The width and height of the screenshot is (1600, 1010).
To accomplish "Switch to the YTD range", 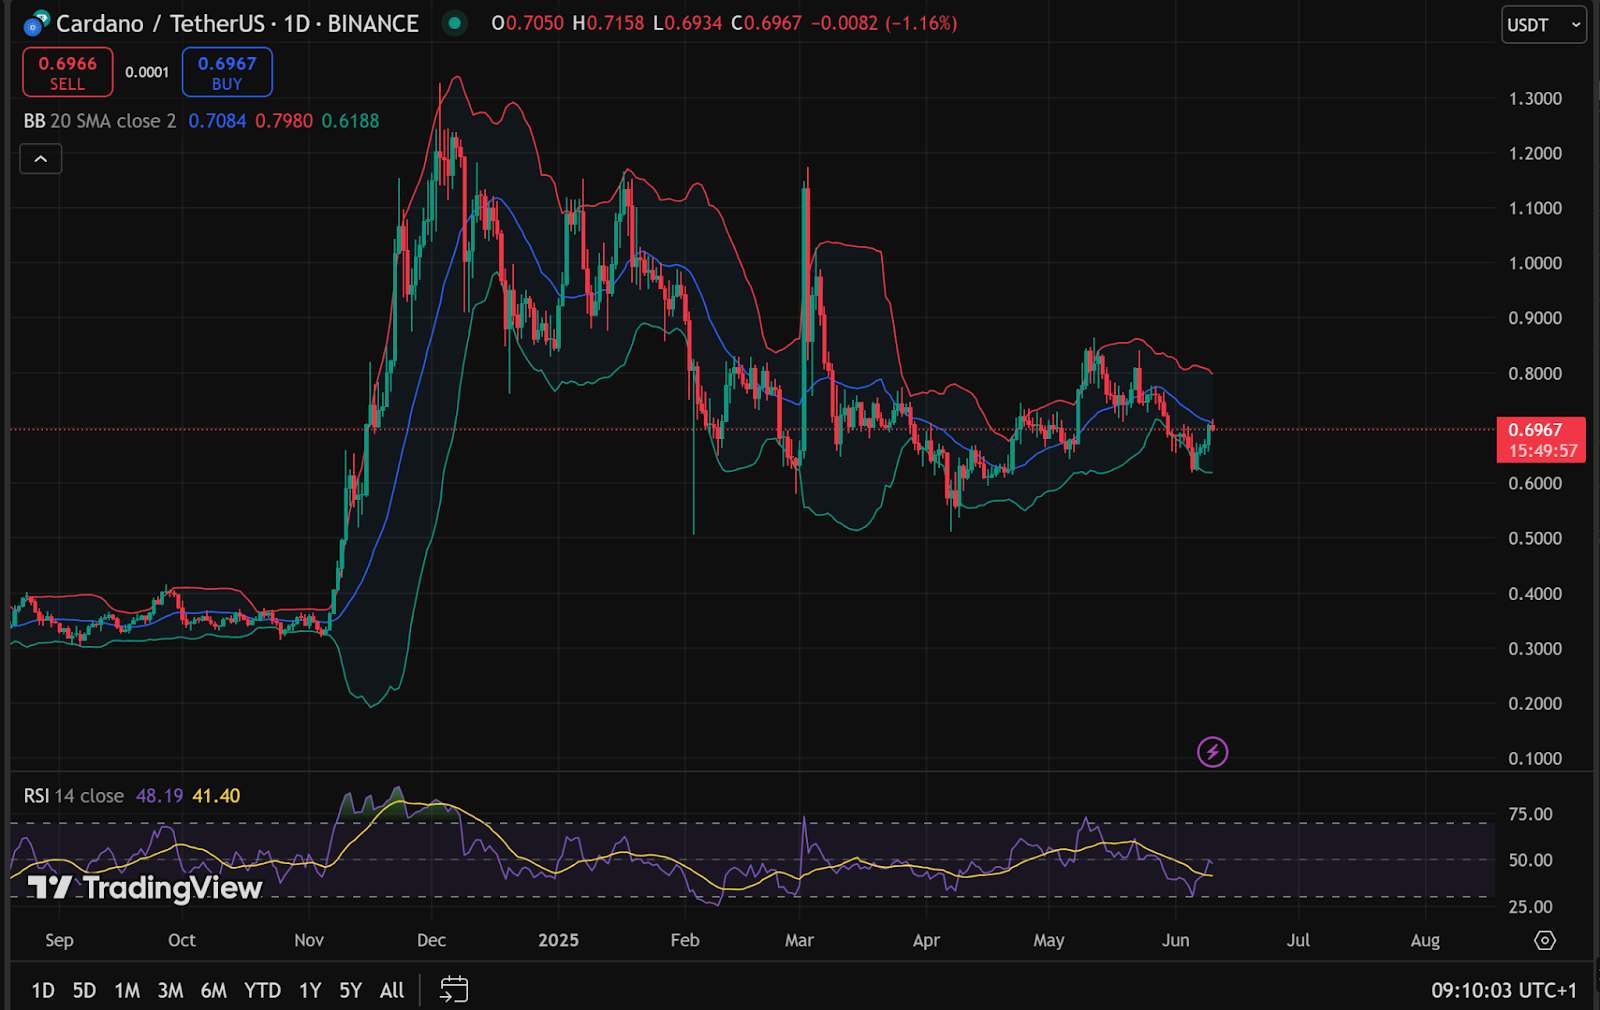I will pyautogui.click(x=263, y=990).
